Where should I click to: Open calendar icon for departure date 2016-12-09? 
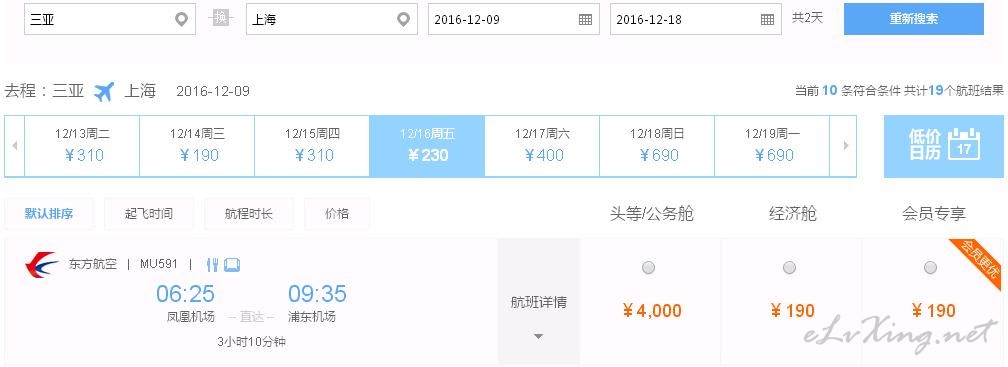[585, 19]
